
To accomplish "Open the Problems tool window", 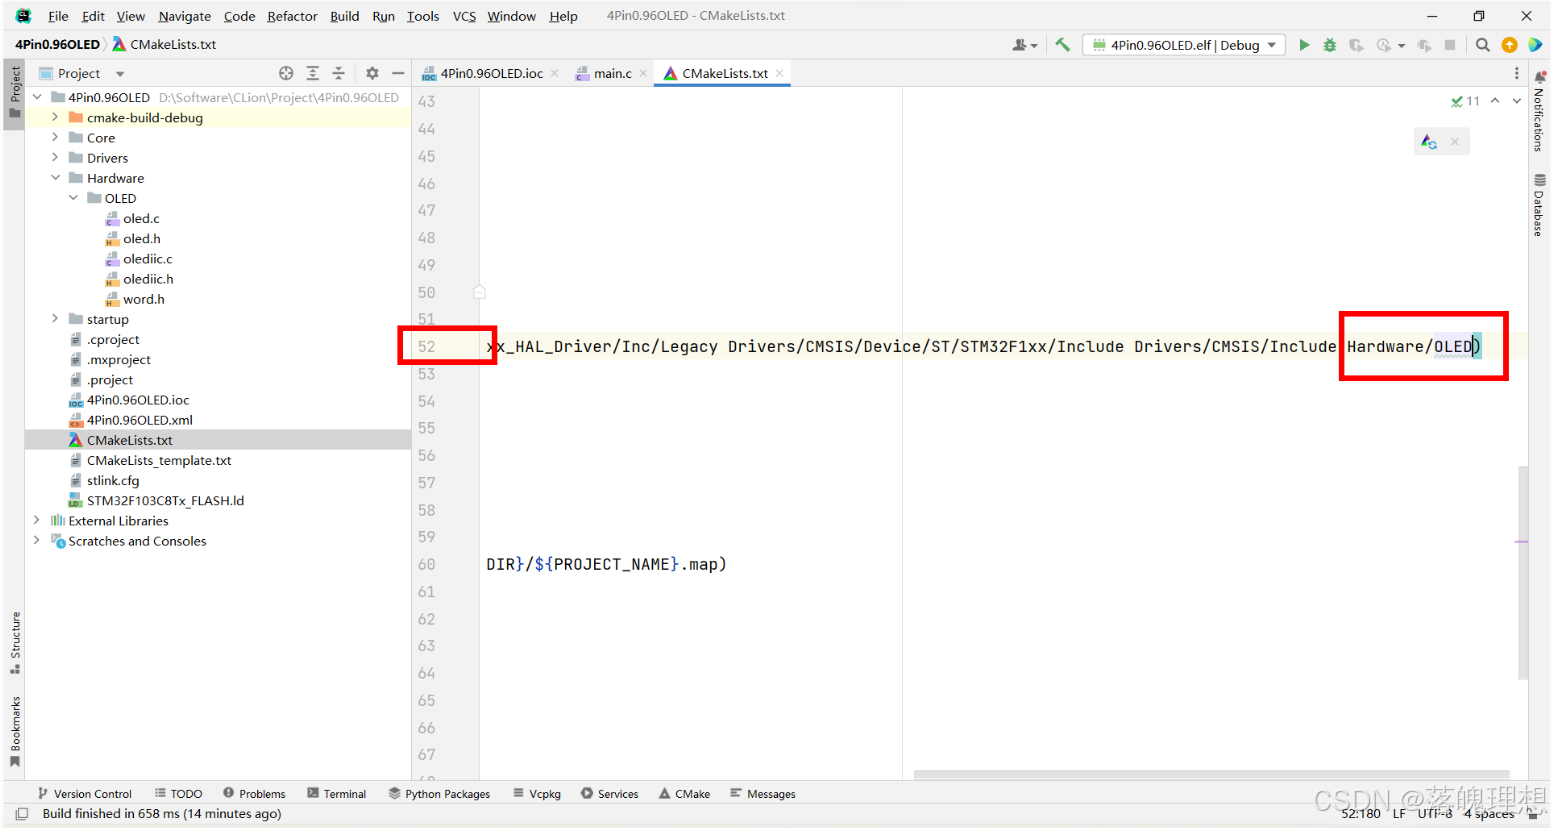I will [x=254, y=794].
